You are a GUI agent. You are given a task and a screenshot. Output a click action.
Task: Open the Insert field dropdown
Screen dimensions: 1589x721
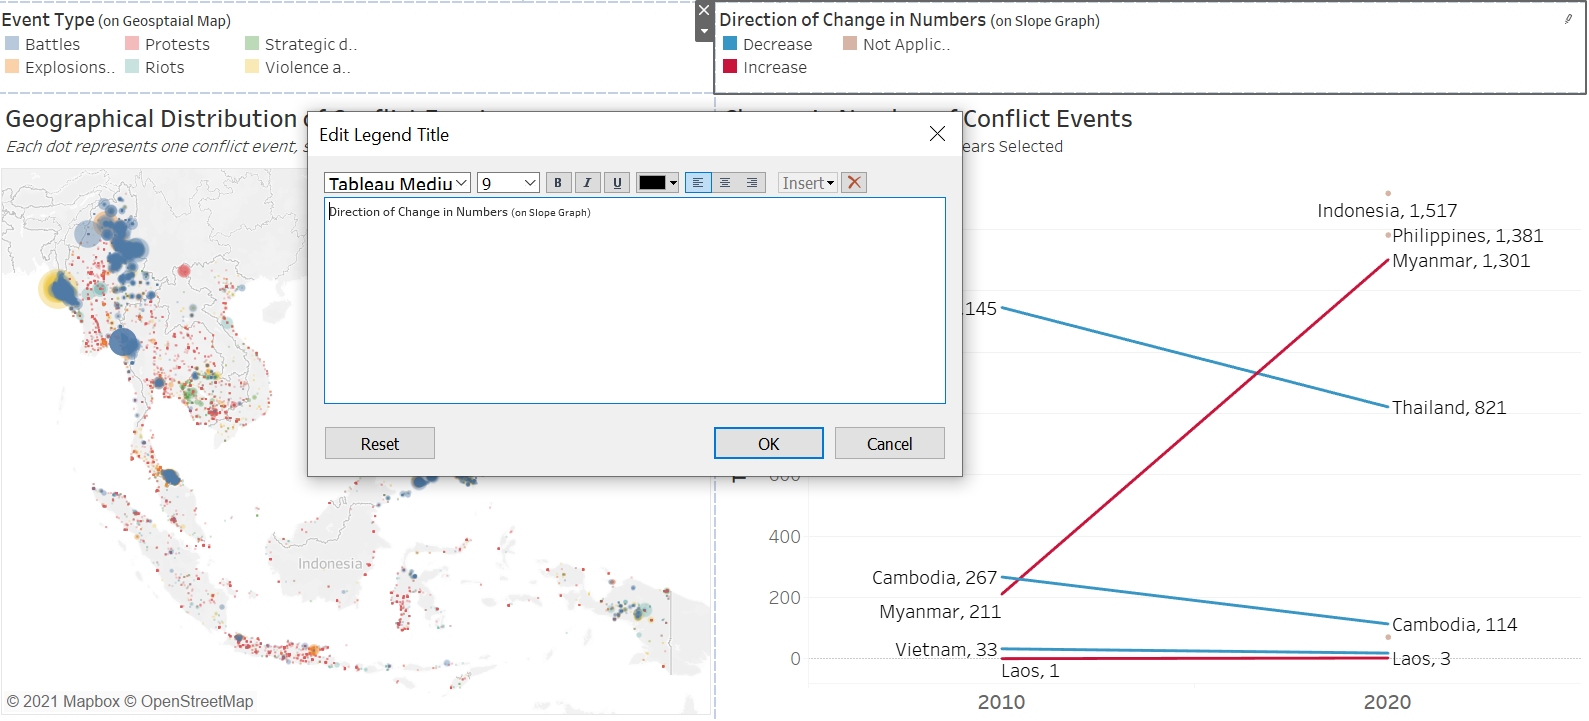[x=807, y=183]
